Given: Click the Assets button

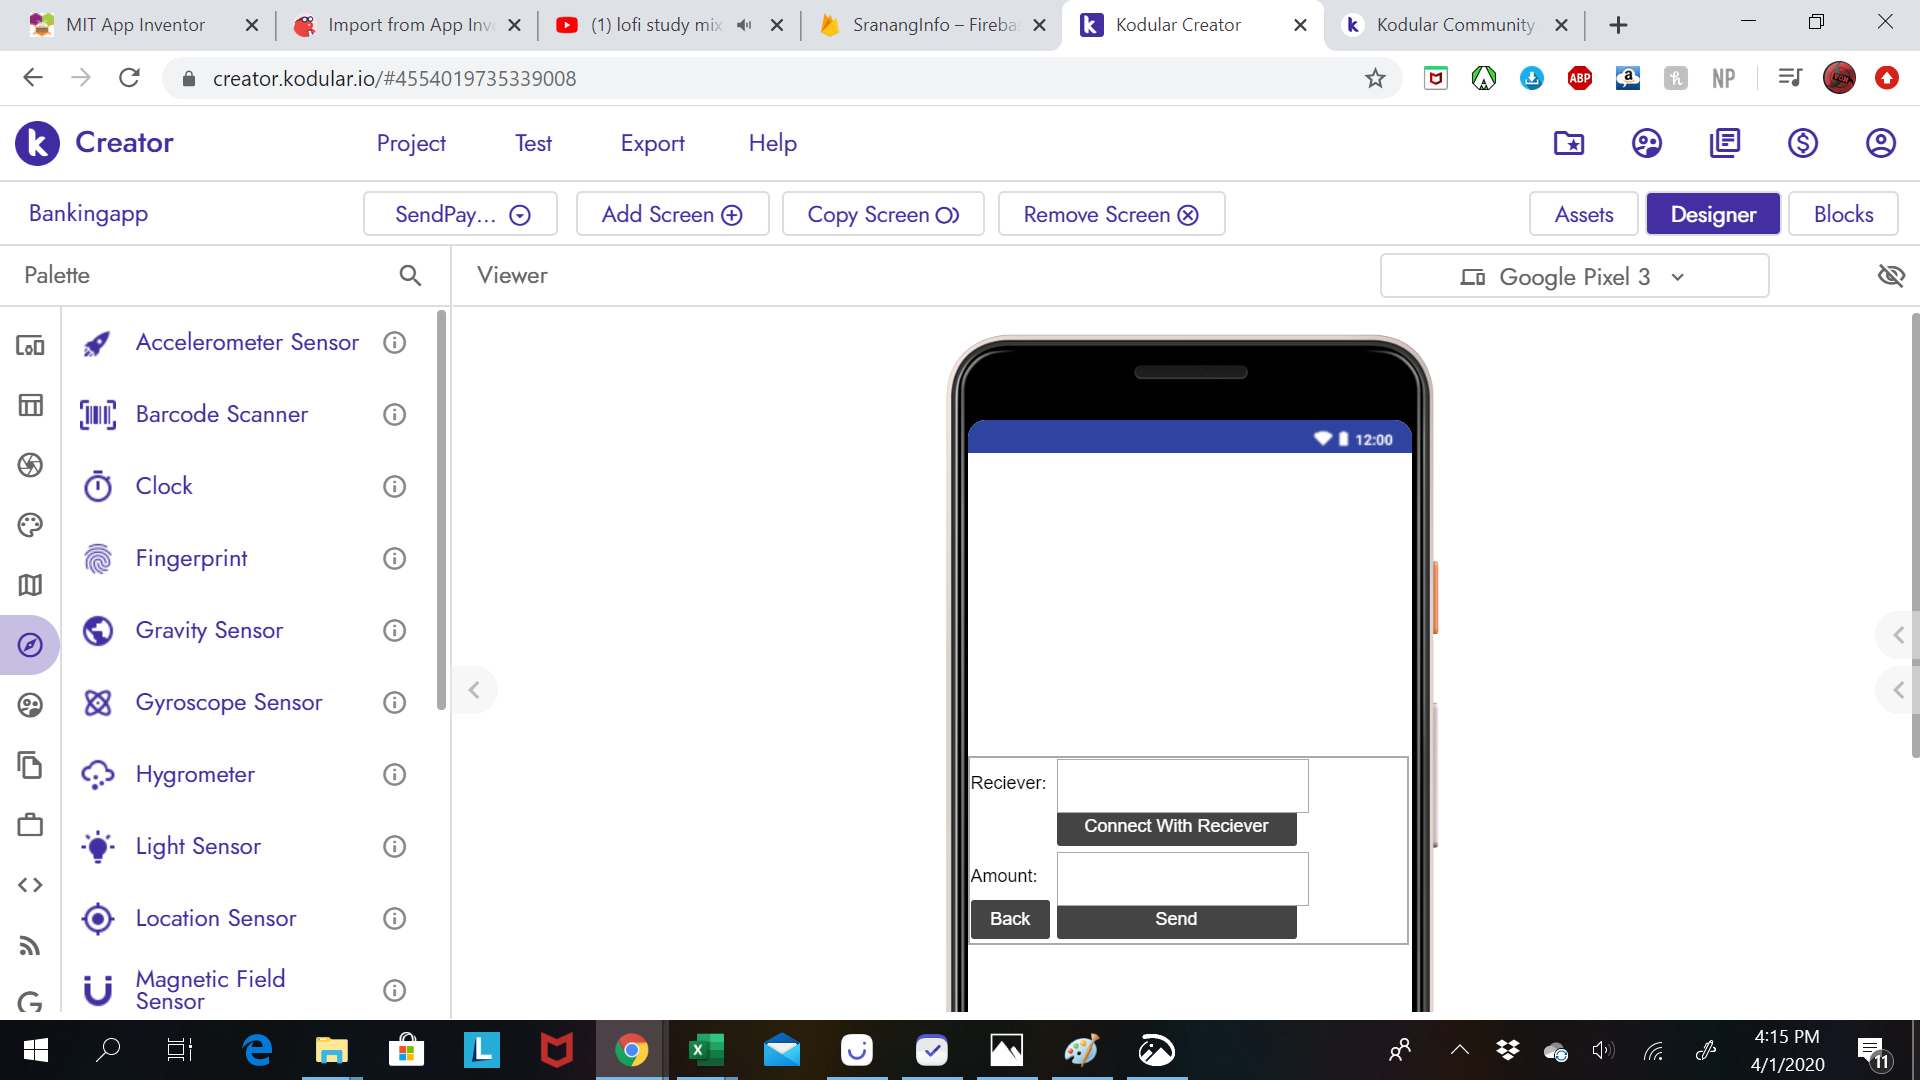Looking at the screenshot, I should (x=1583, y=214).
